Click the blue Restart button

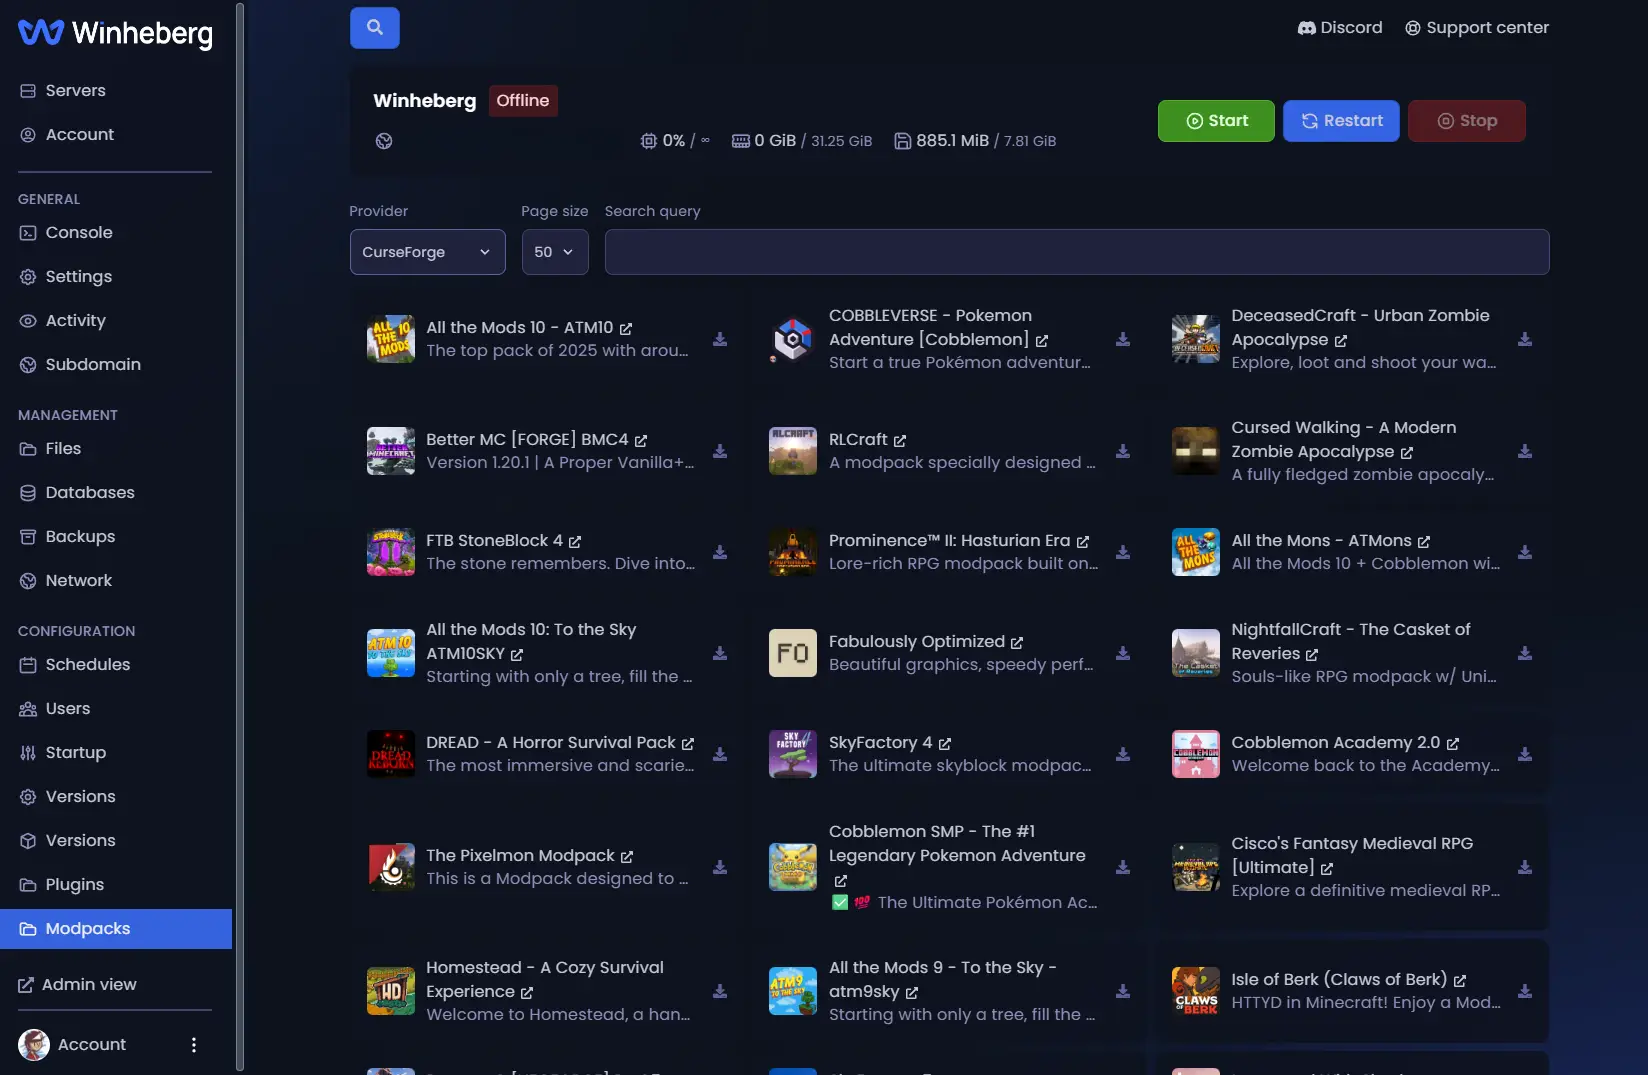[1341, 121]
